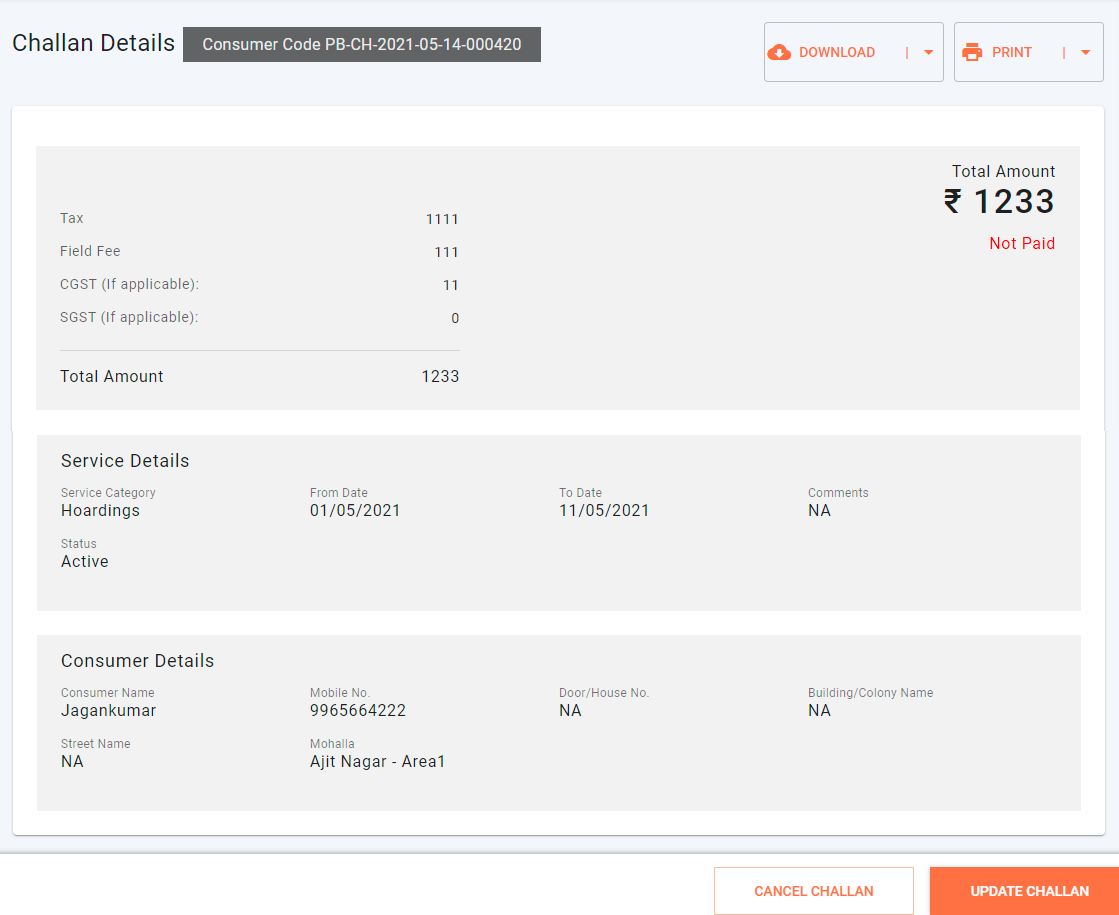
Task: Click the cloud download icon
Action: (x=779, y=53)
